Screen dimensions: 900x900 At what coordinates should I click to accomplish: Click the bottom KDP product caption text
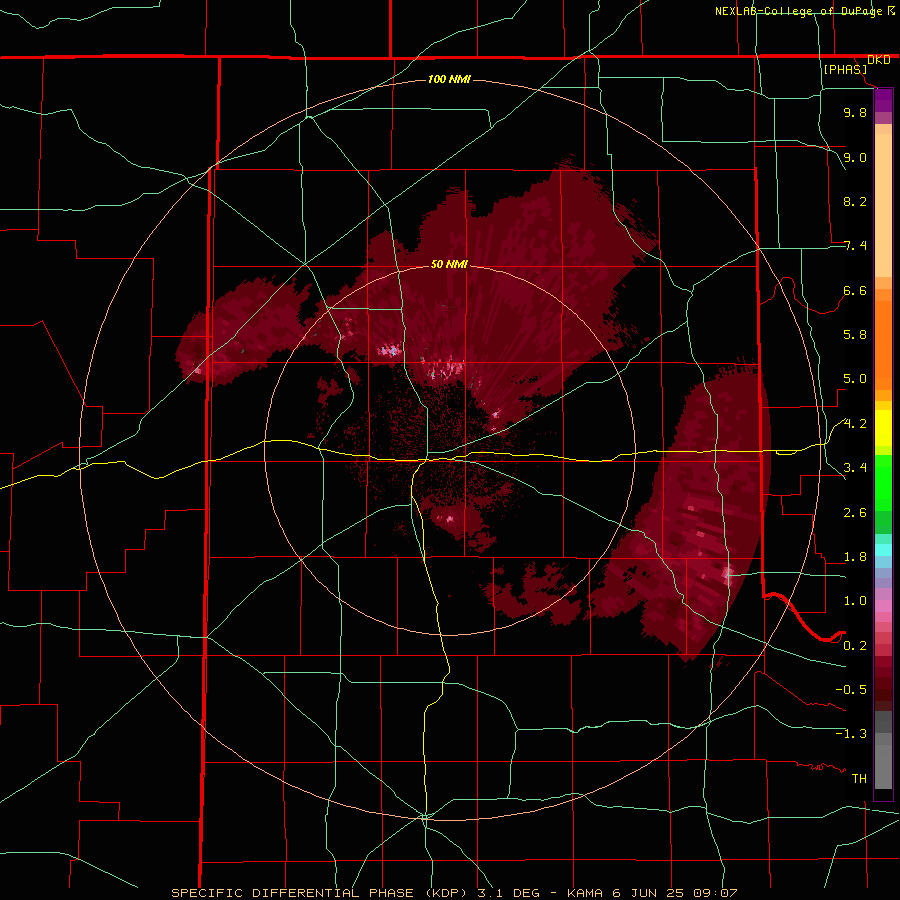pos(454,893)
